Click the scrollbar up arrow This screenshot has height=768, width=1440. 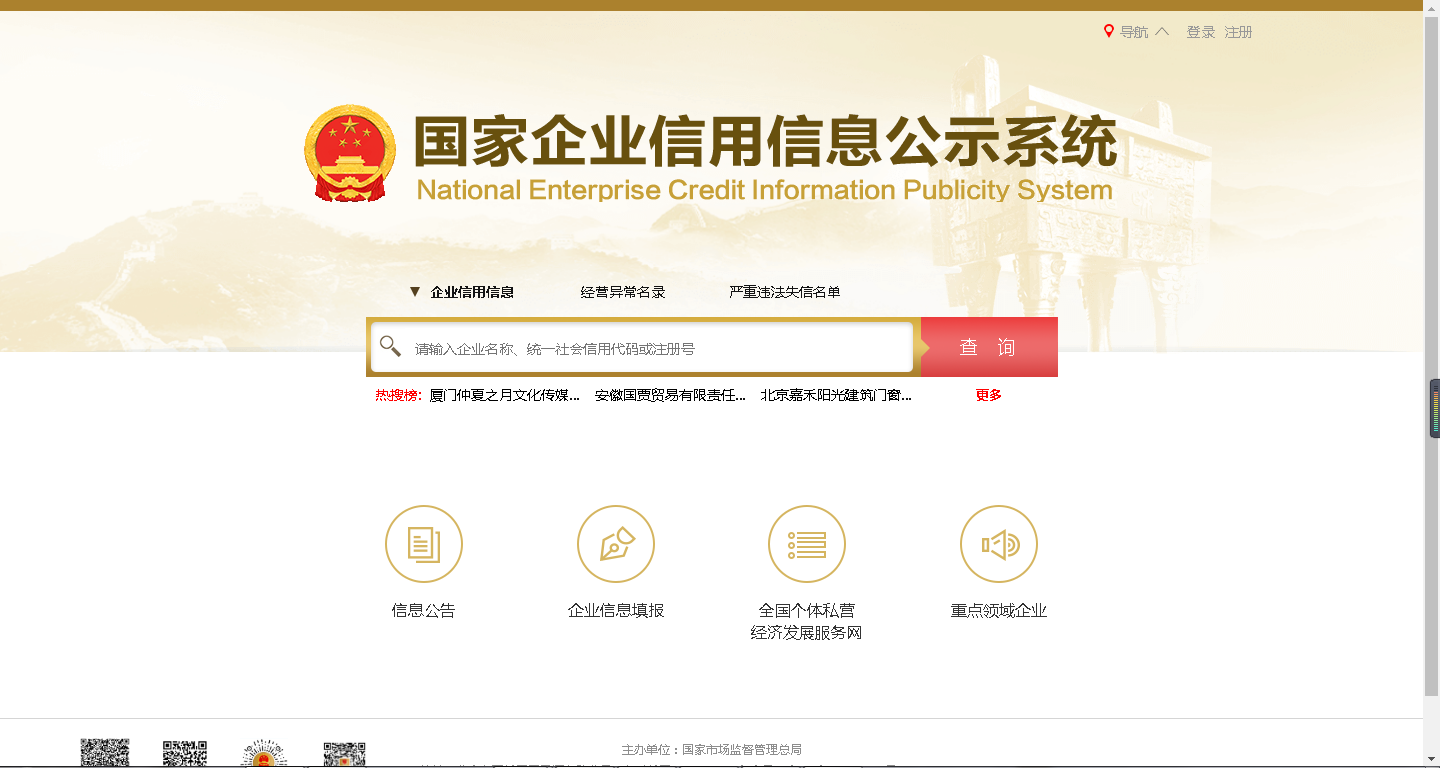click(1431, 6)
